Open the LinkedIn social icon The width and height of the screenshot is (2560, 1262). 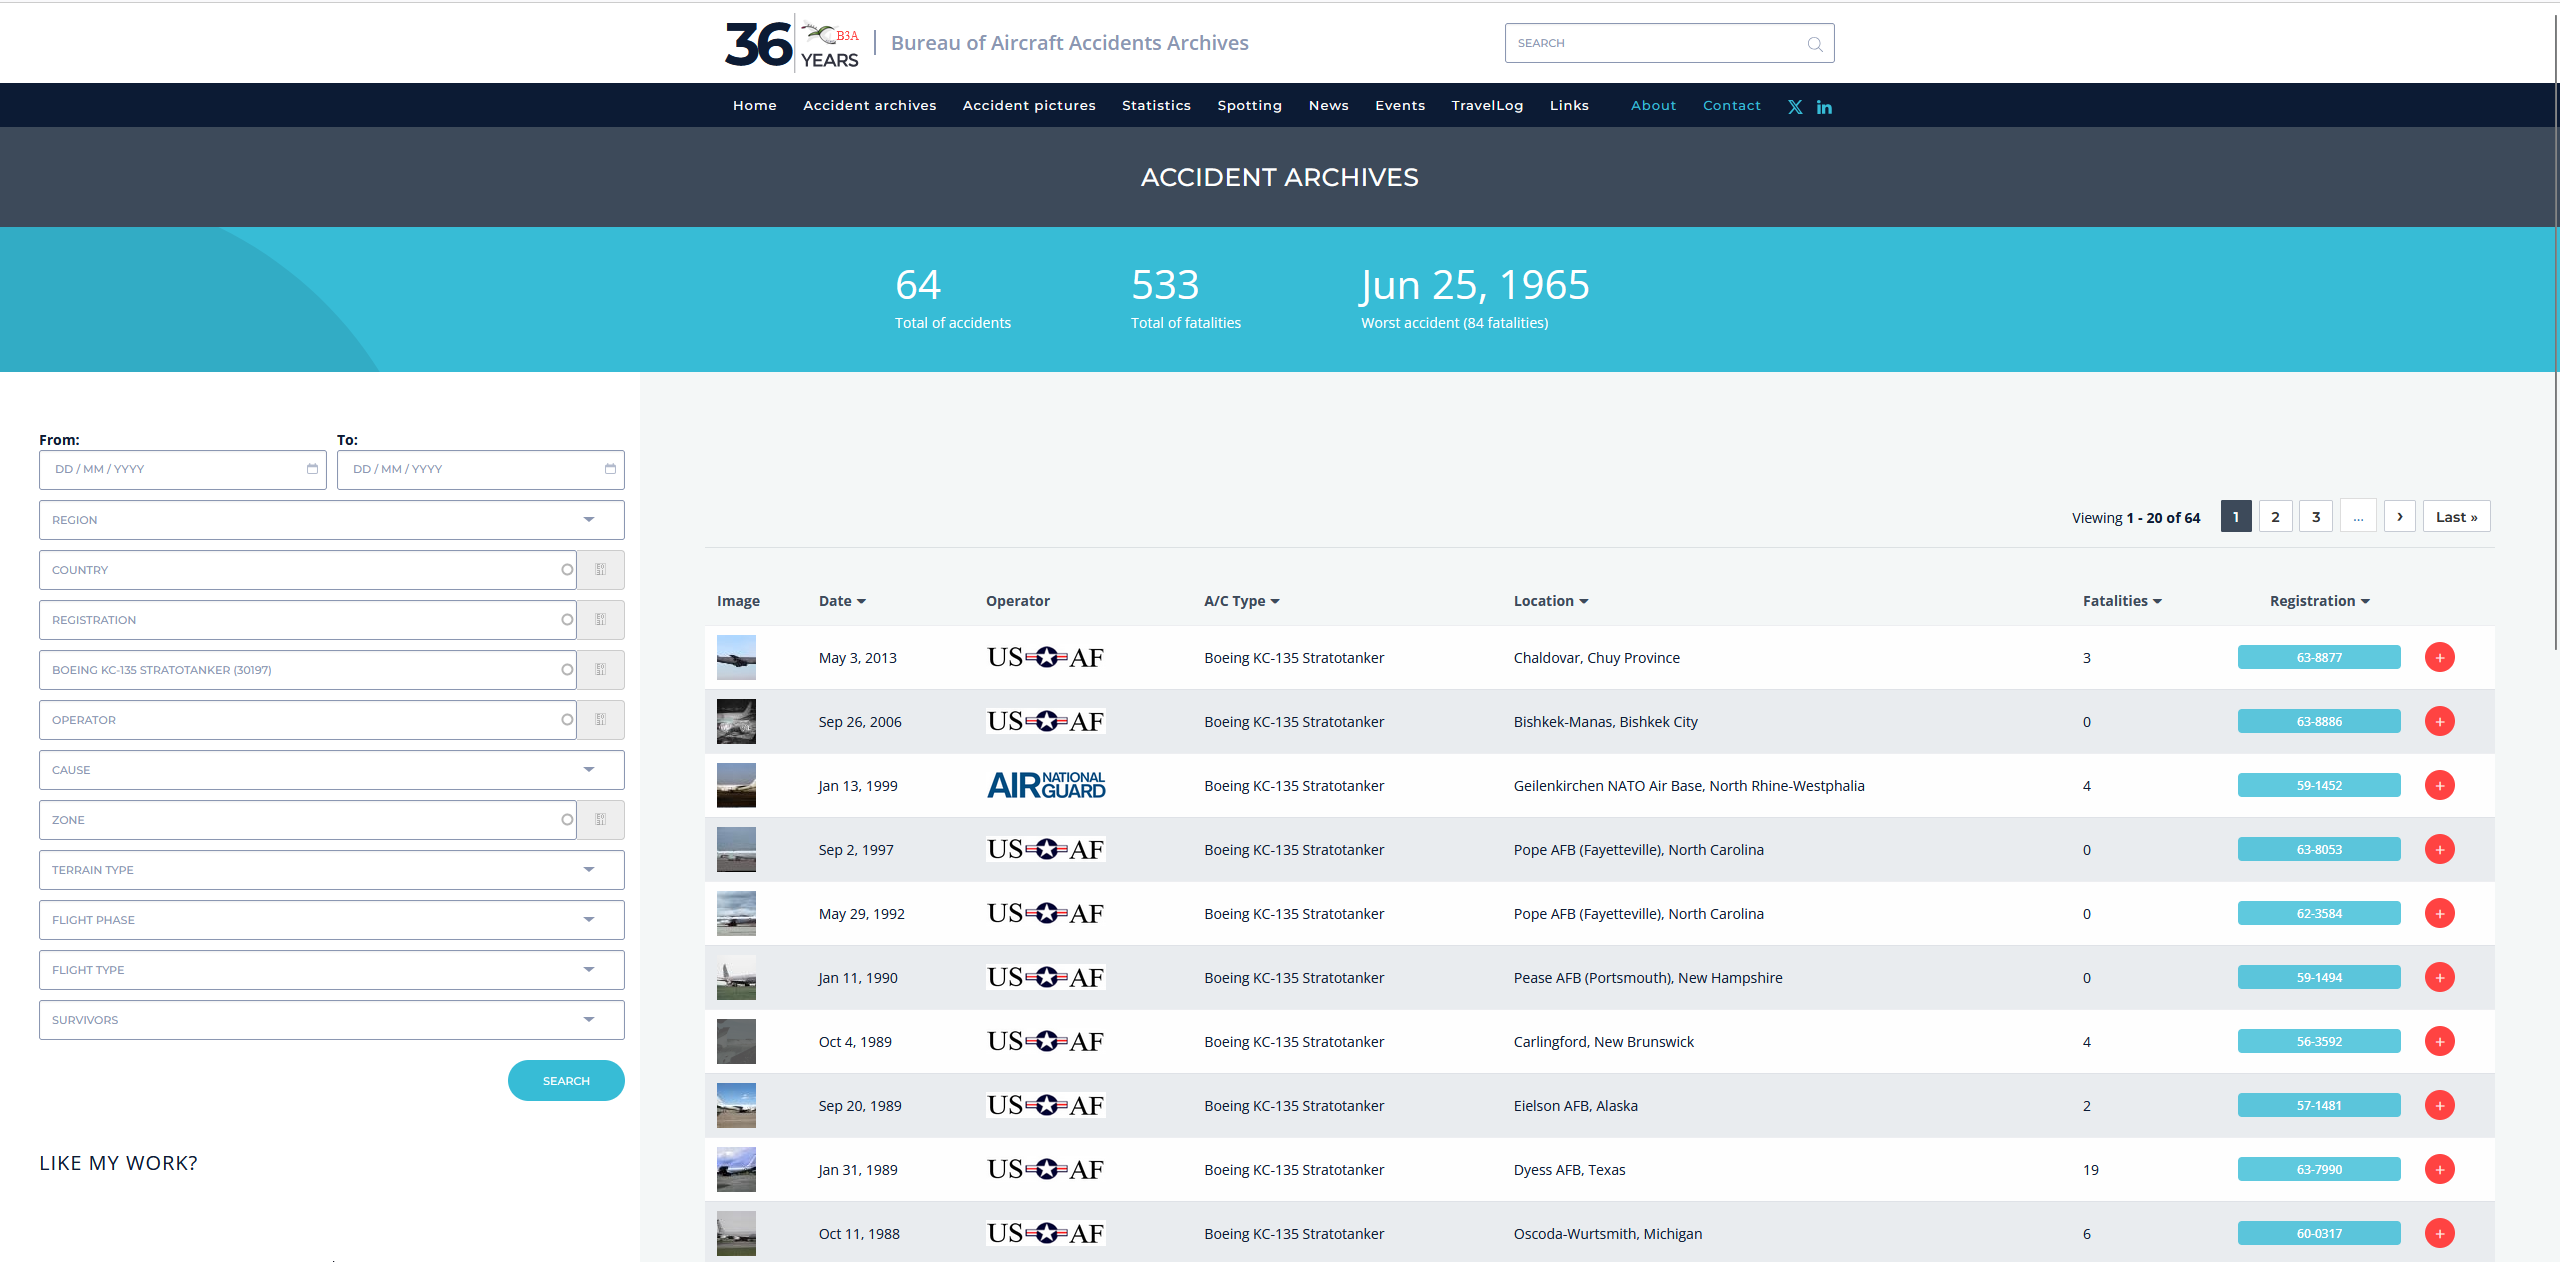(x=1824, y=107)
